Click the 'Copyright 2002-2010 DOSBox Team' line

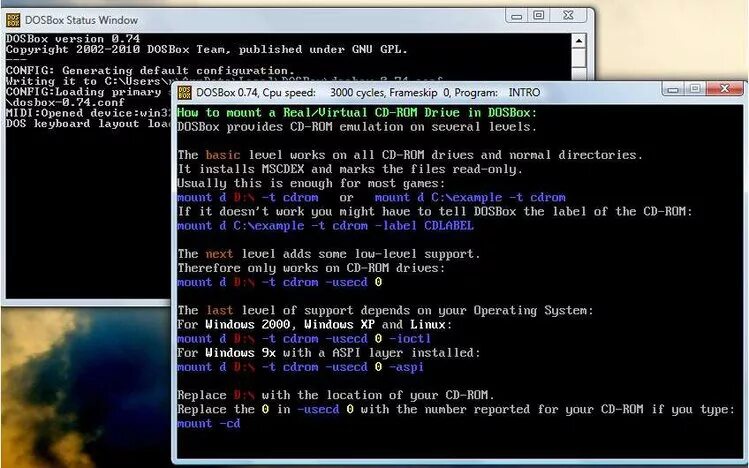coord(206,49)
